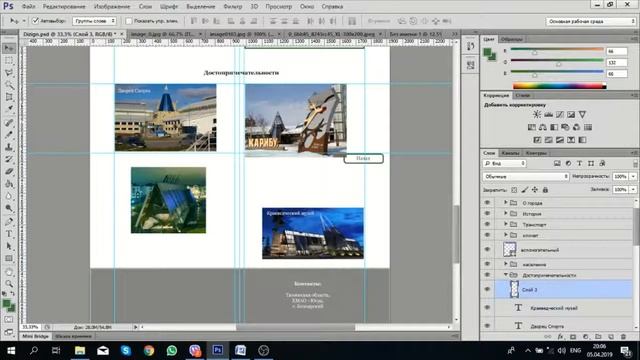Add layer mask icon
The height and width of the screenshot is (360, 640).
pos(573,337)
